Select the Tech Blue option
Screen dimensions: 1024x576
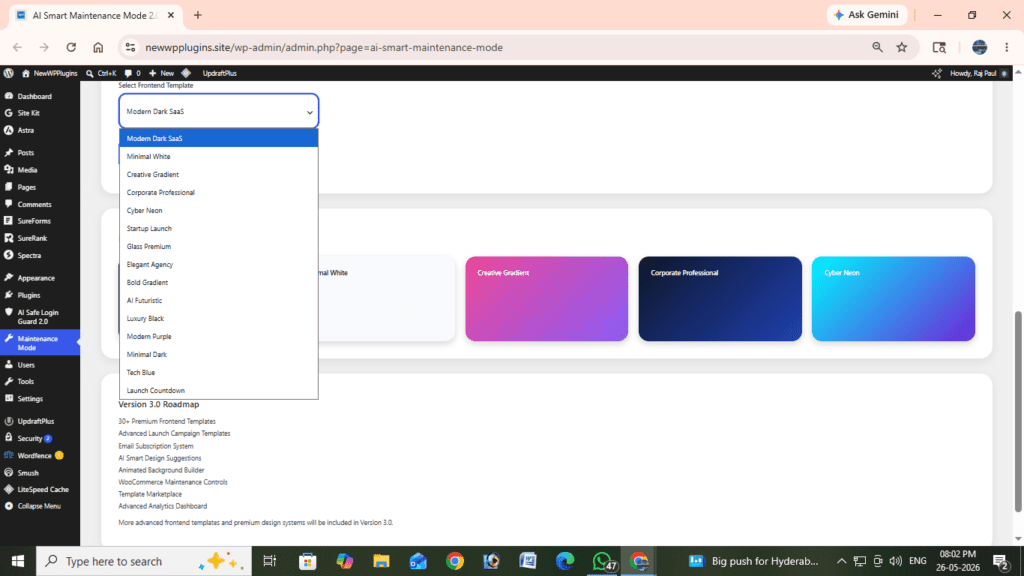tap(219, 372)
